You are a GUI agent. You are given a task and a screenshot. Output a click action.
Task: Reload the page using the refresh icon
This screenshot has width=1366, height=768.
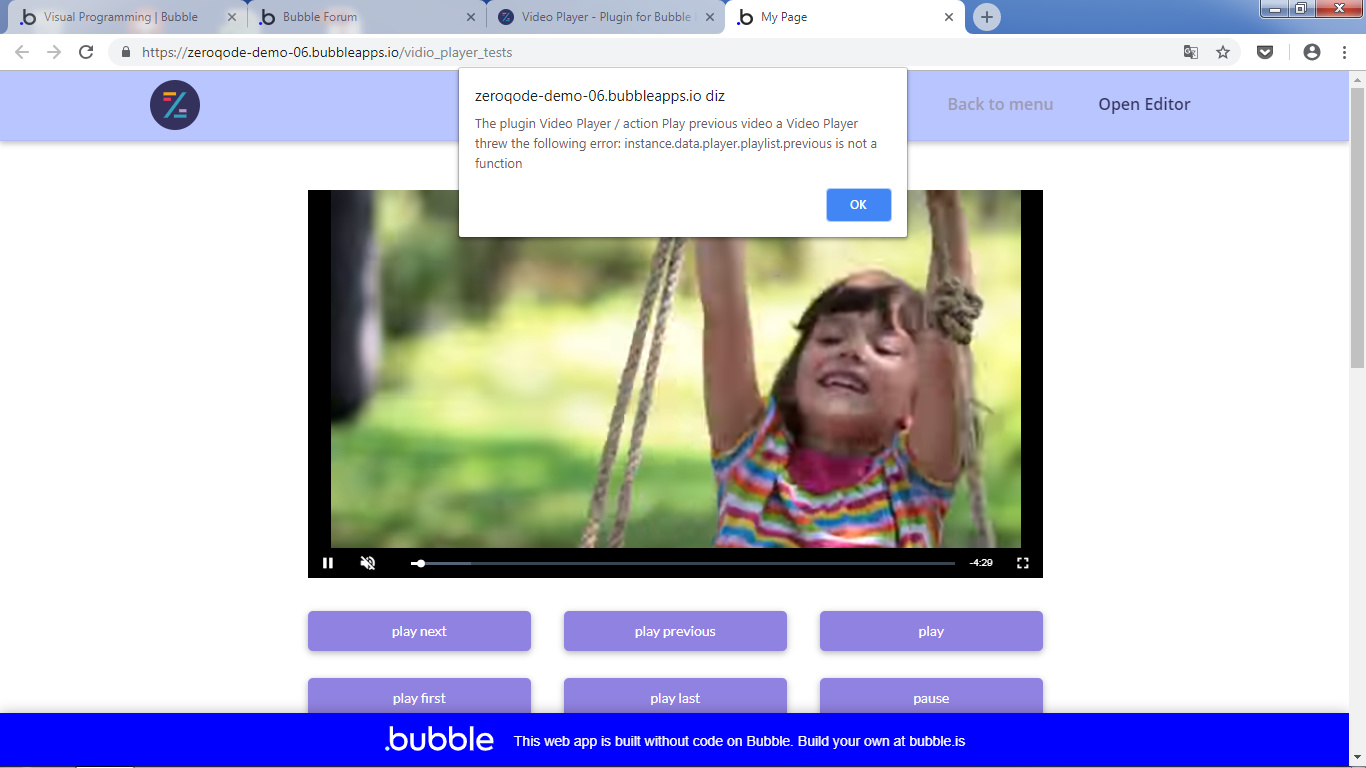pyautogui.click(x=85, y=52)
